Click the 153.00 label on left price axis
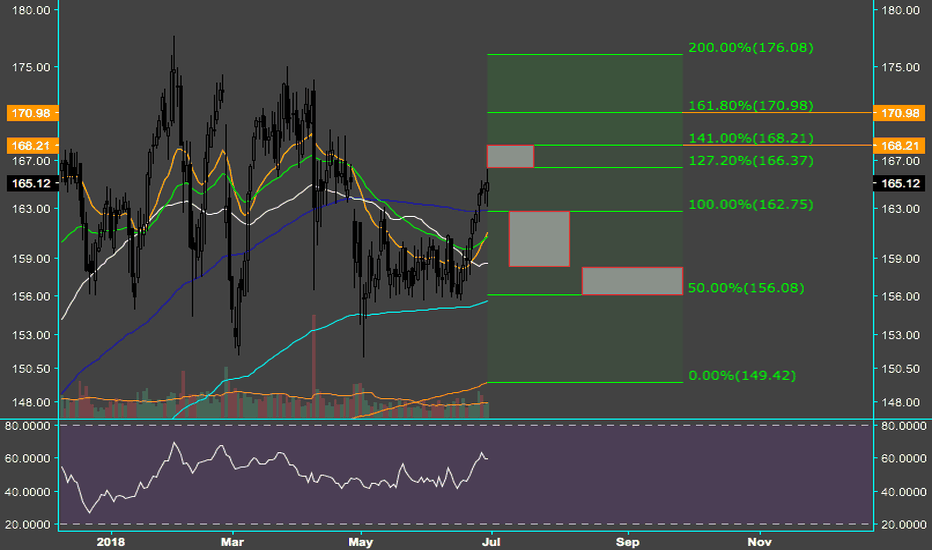 click(31, 335)
